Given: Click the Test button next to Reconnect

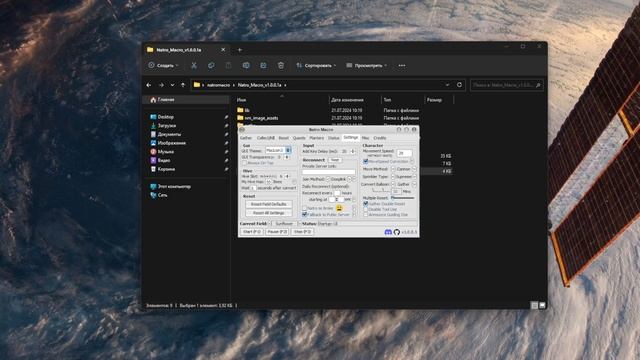Looking at the screenshot, I should point(335,160).
